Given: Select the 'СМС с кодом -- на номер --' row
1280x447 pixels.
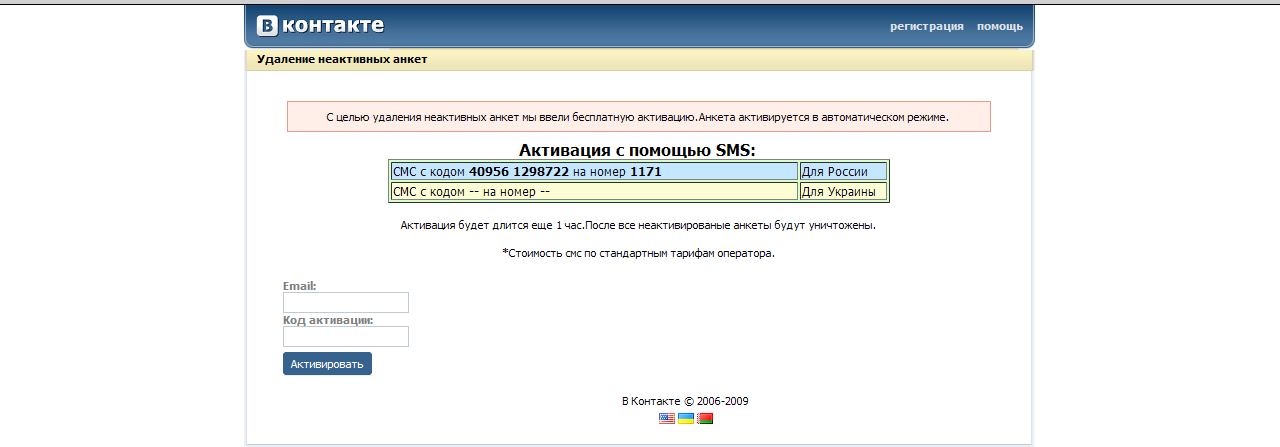Looking at the screenshot, I should pos(594,192).
